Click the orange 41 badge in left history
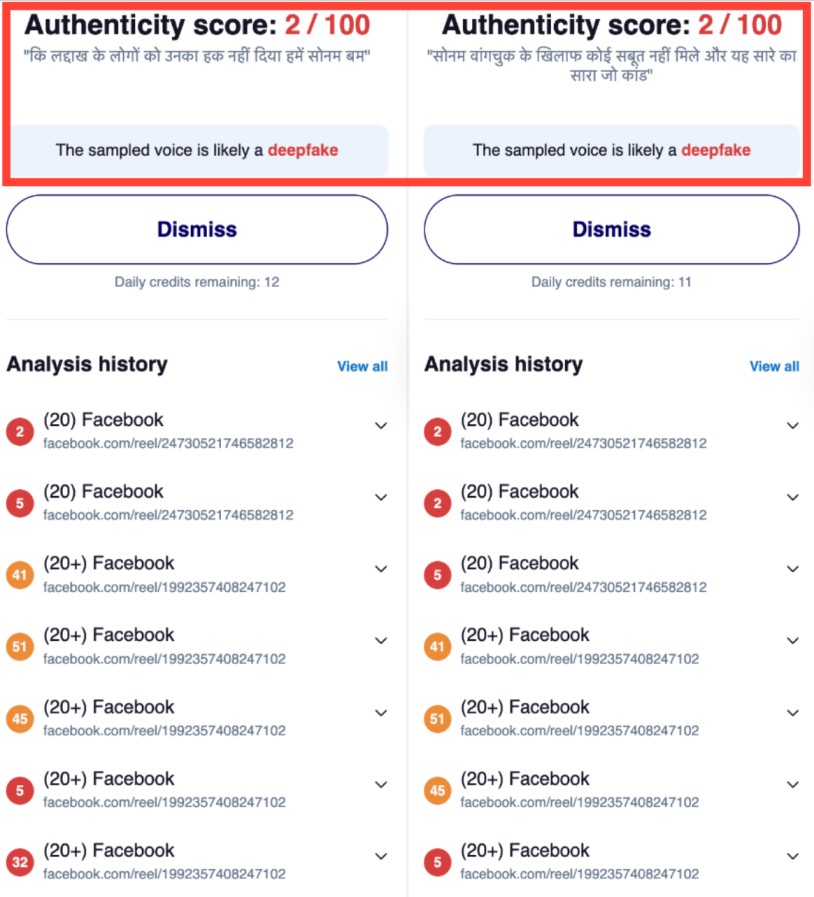This screenshot has width=814, height=897. [20, 575]
